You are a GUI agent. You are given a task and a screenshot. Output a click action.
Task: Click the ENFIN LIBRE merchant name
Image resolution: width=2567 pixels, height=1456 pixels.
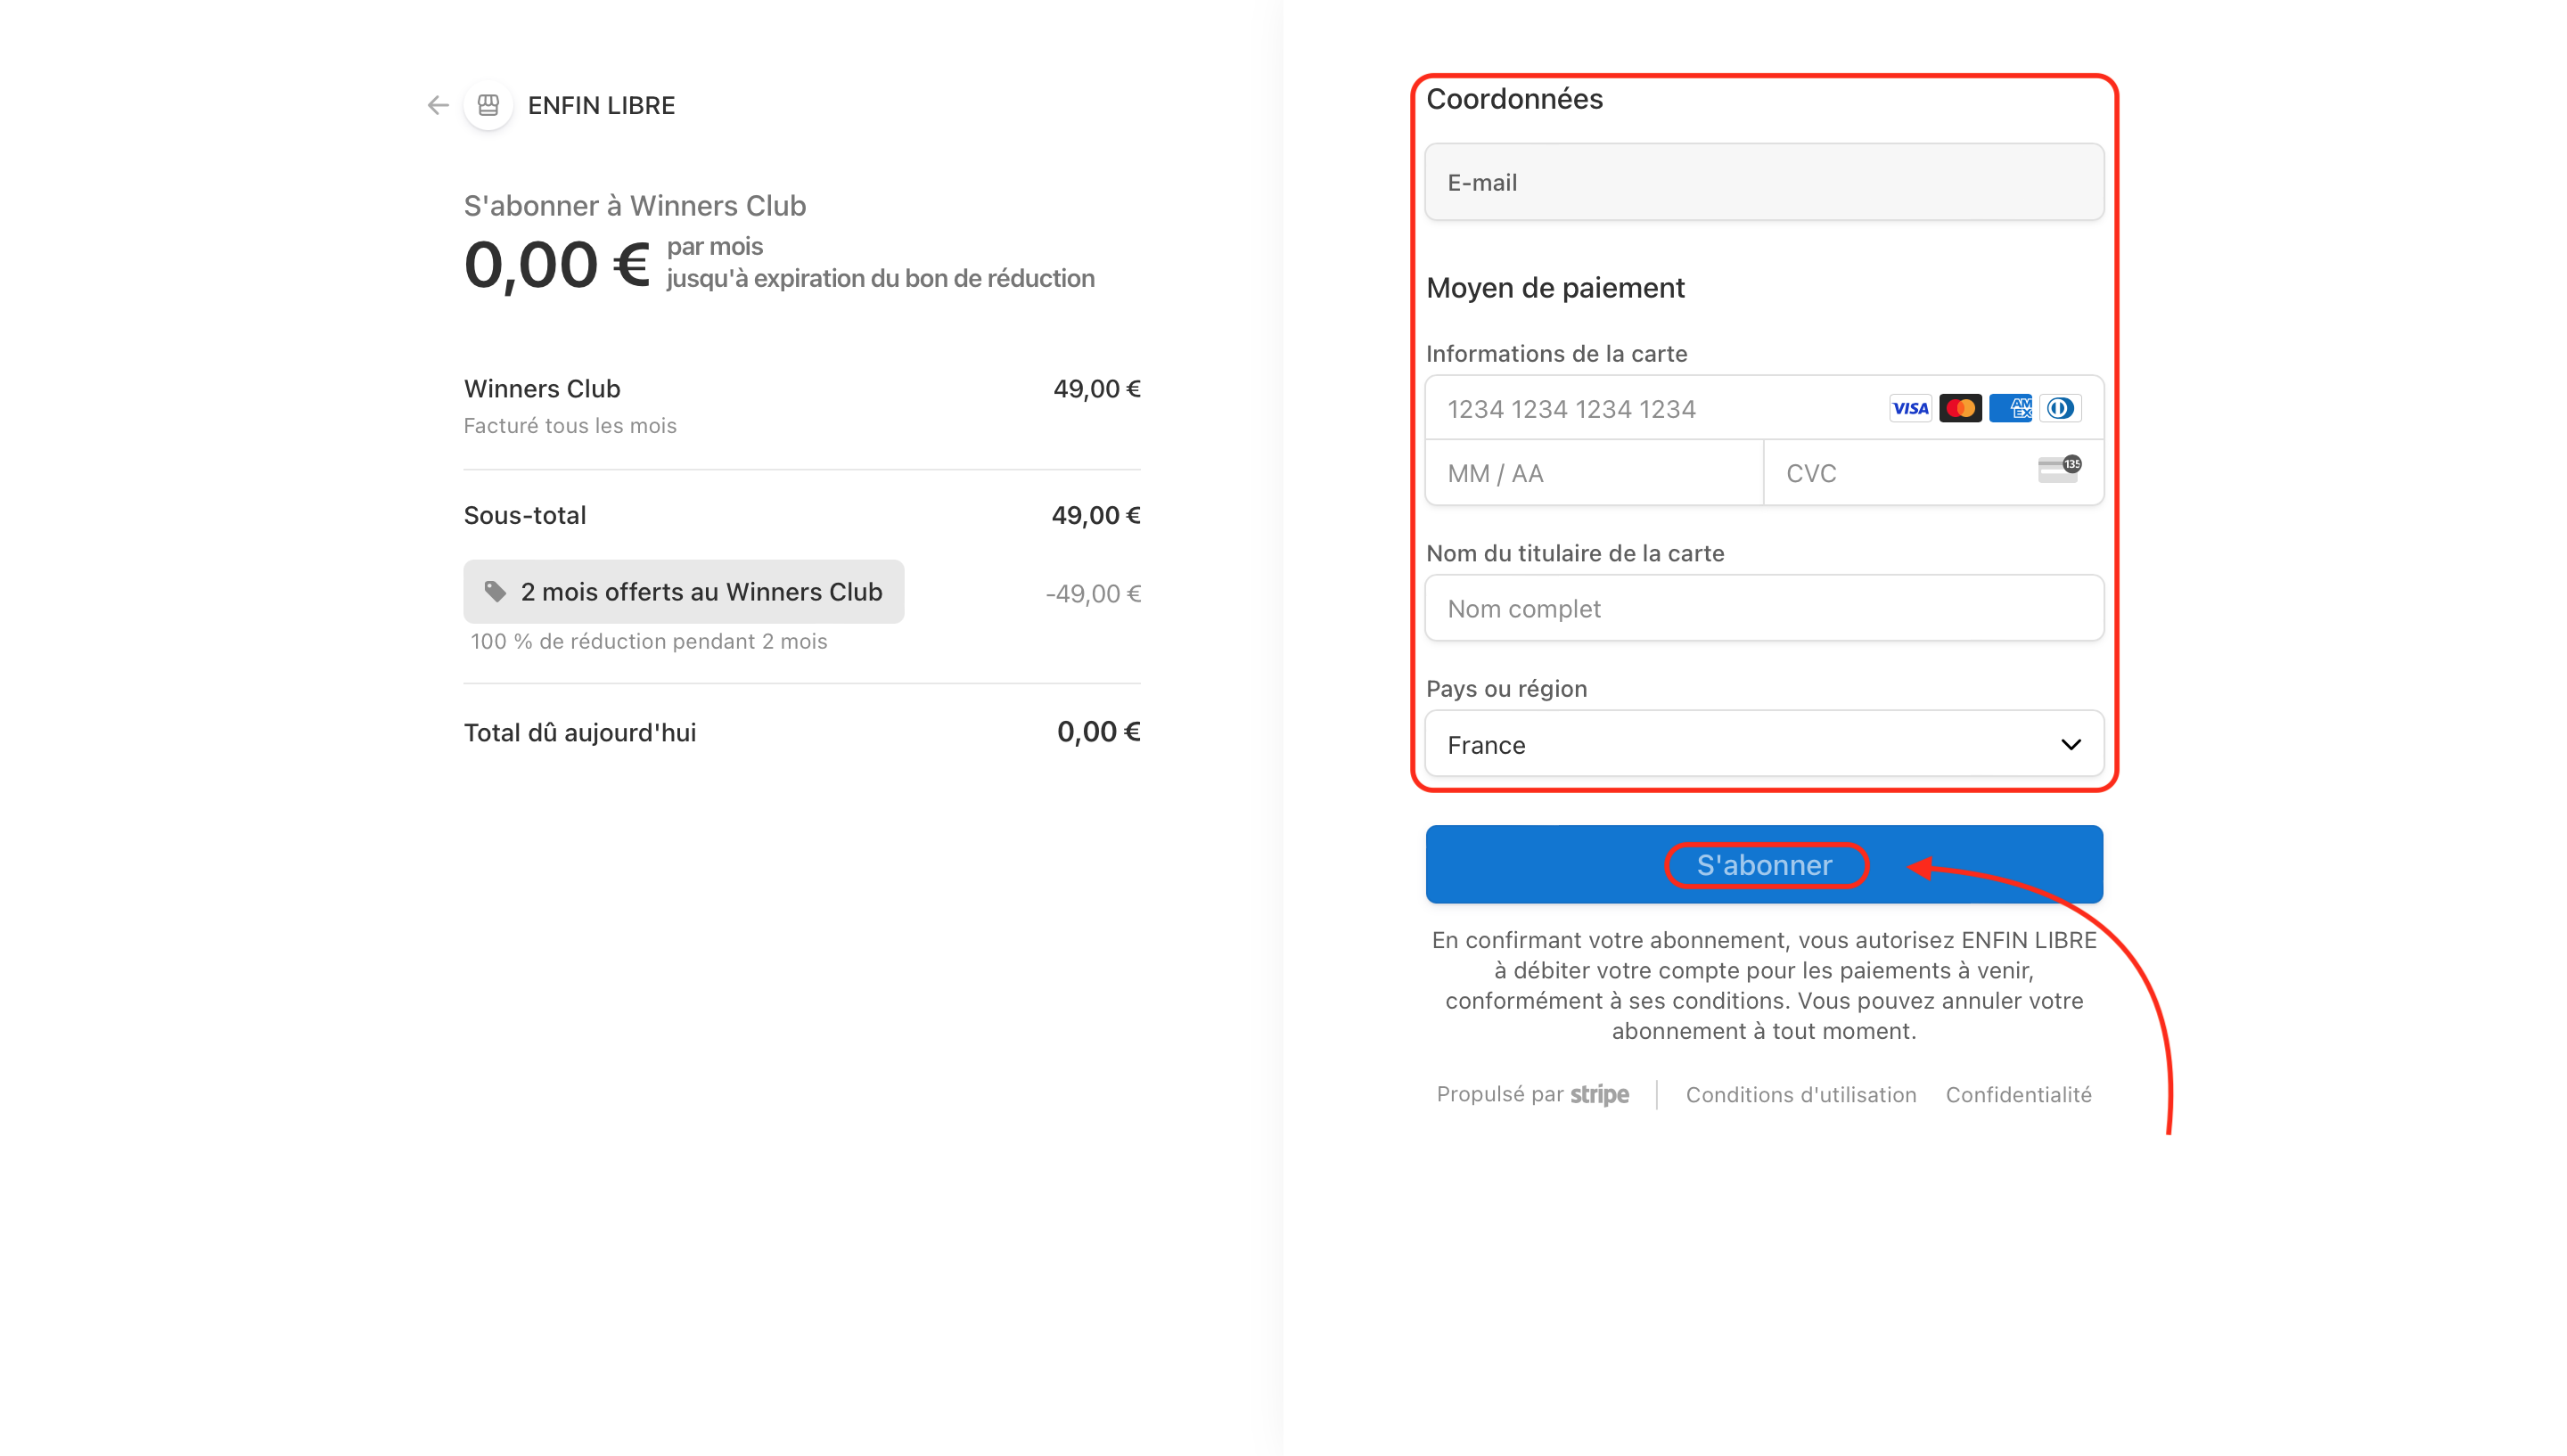click(x=601, y=105)
